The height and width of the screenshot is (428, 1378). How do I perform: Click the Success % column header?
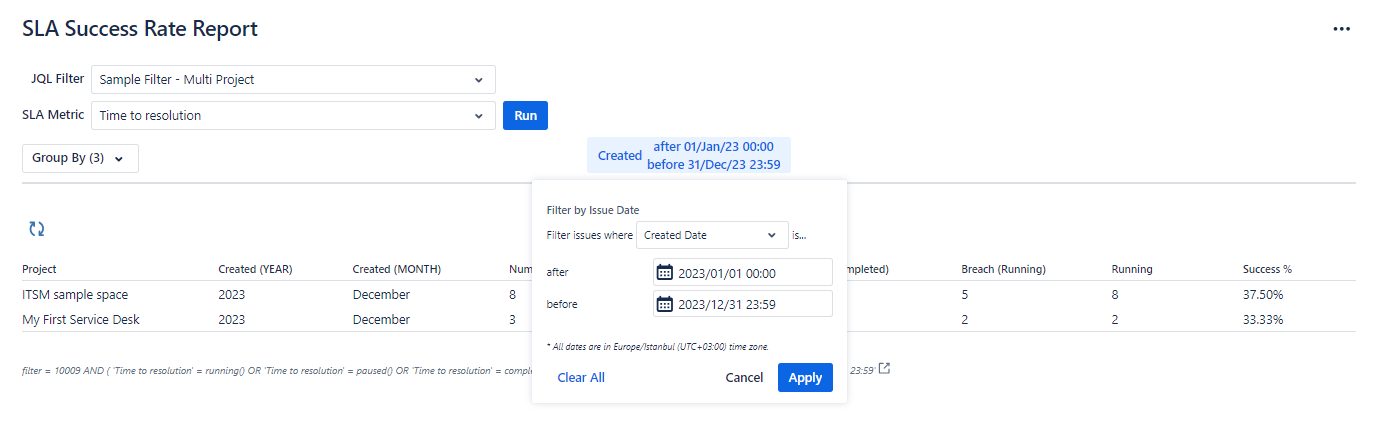coord(1267,269)
